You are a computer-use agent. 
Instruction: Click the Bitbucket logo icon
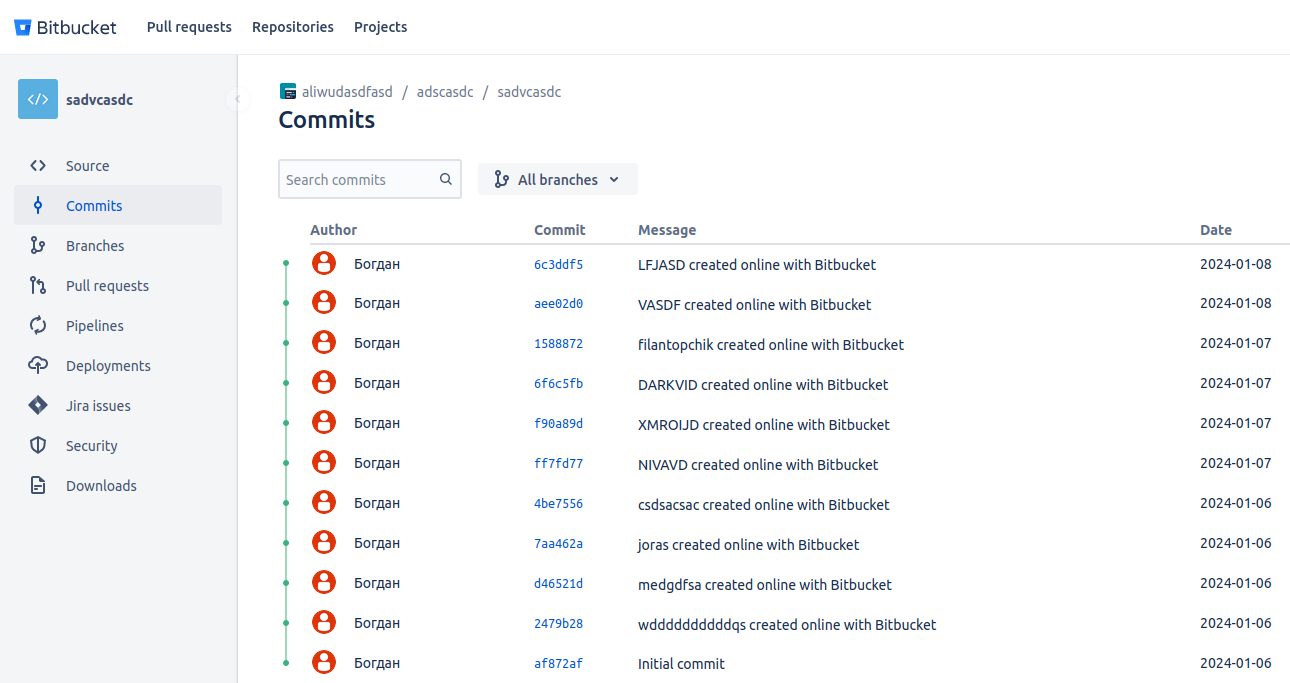coord(23,27)
